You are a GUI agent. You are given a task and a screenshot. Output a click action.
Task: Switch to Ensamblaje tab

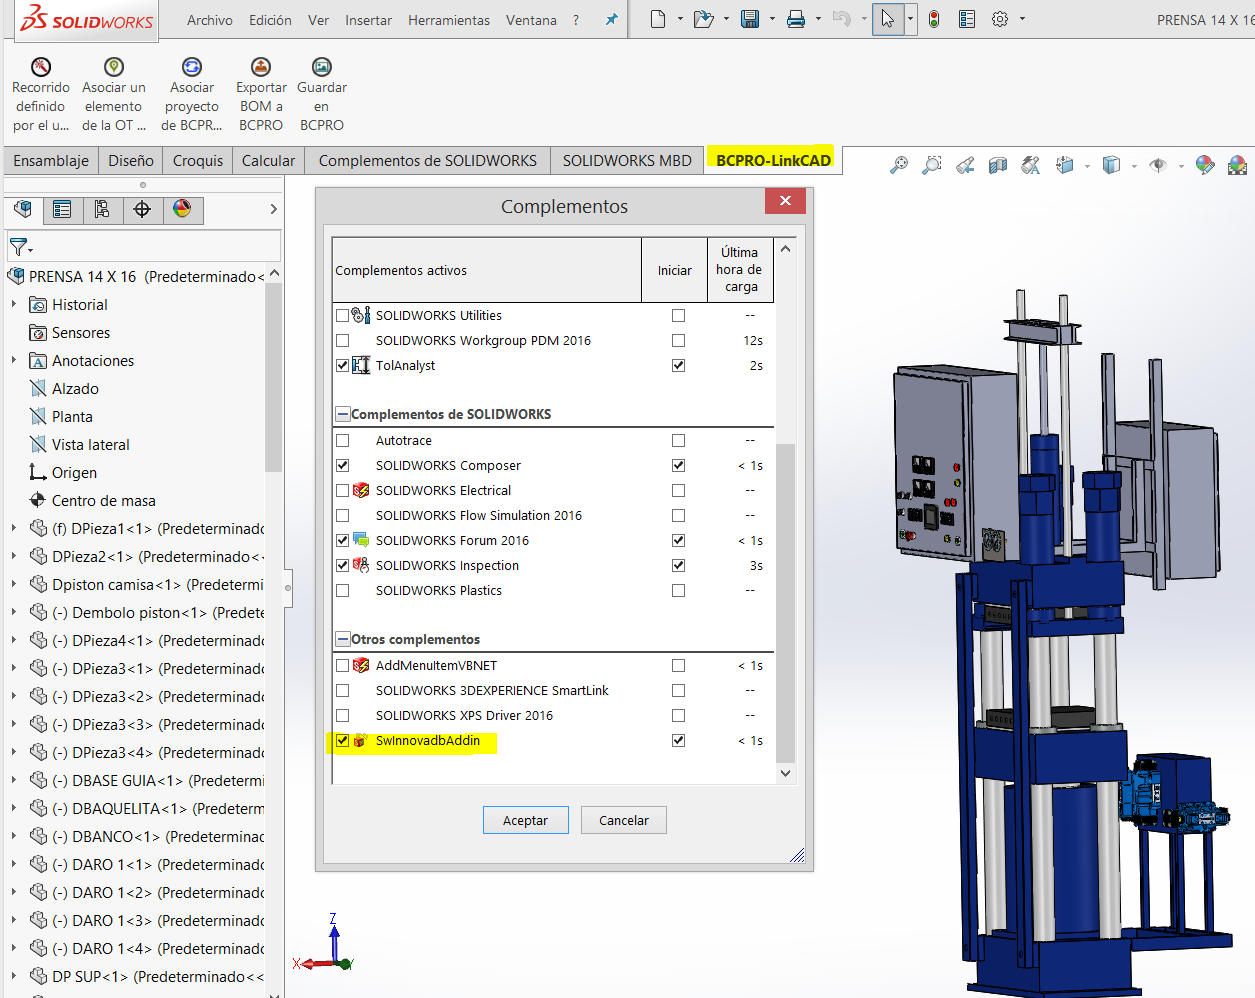click(x=51, y=160)
